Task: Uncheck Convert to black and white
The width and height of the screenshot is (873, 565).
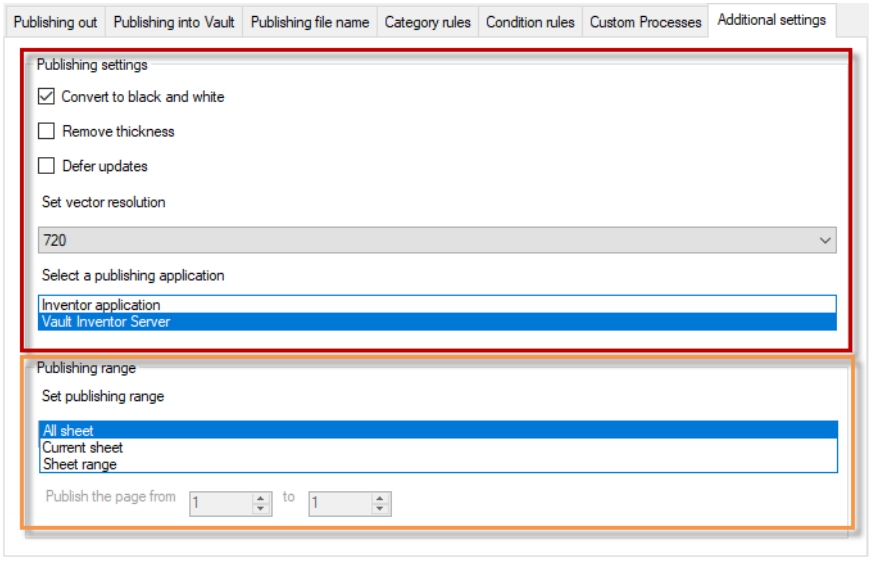Action: click(46, 97)
